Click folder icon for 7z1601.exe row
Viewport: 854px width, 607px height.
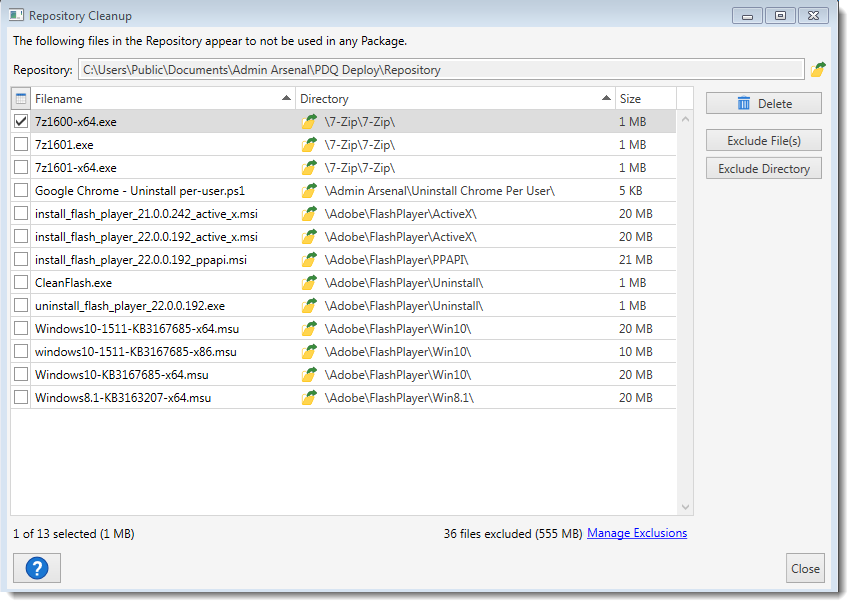point(309,145)
